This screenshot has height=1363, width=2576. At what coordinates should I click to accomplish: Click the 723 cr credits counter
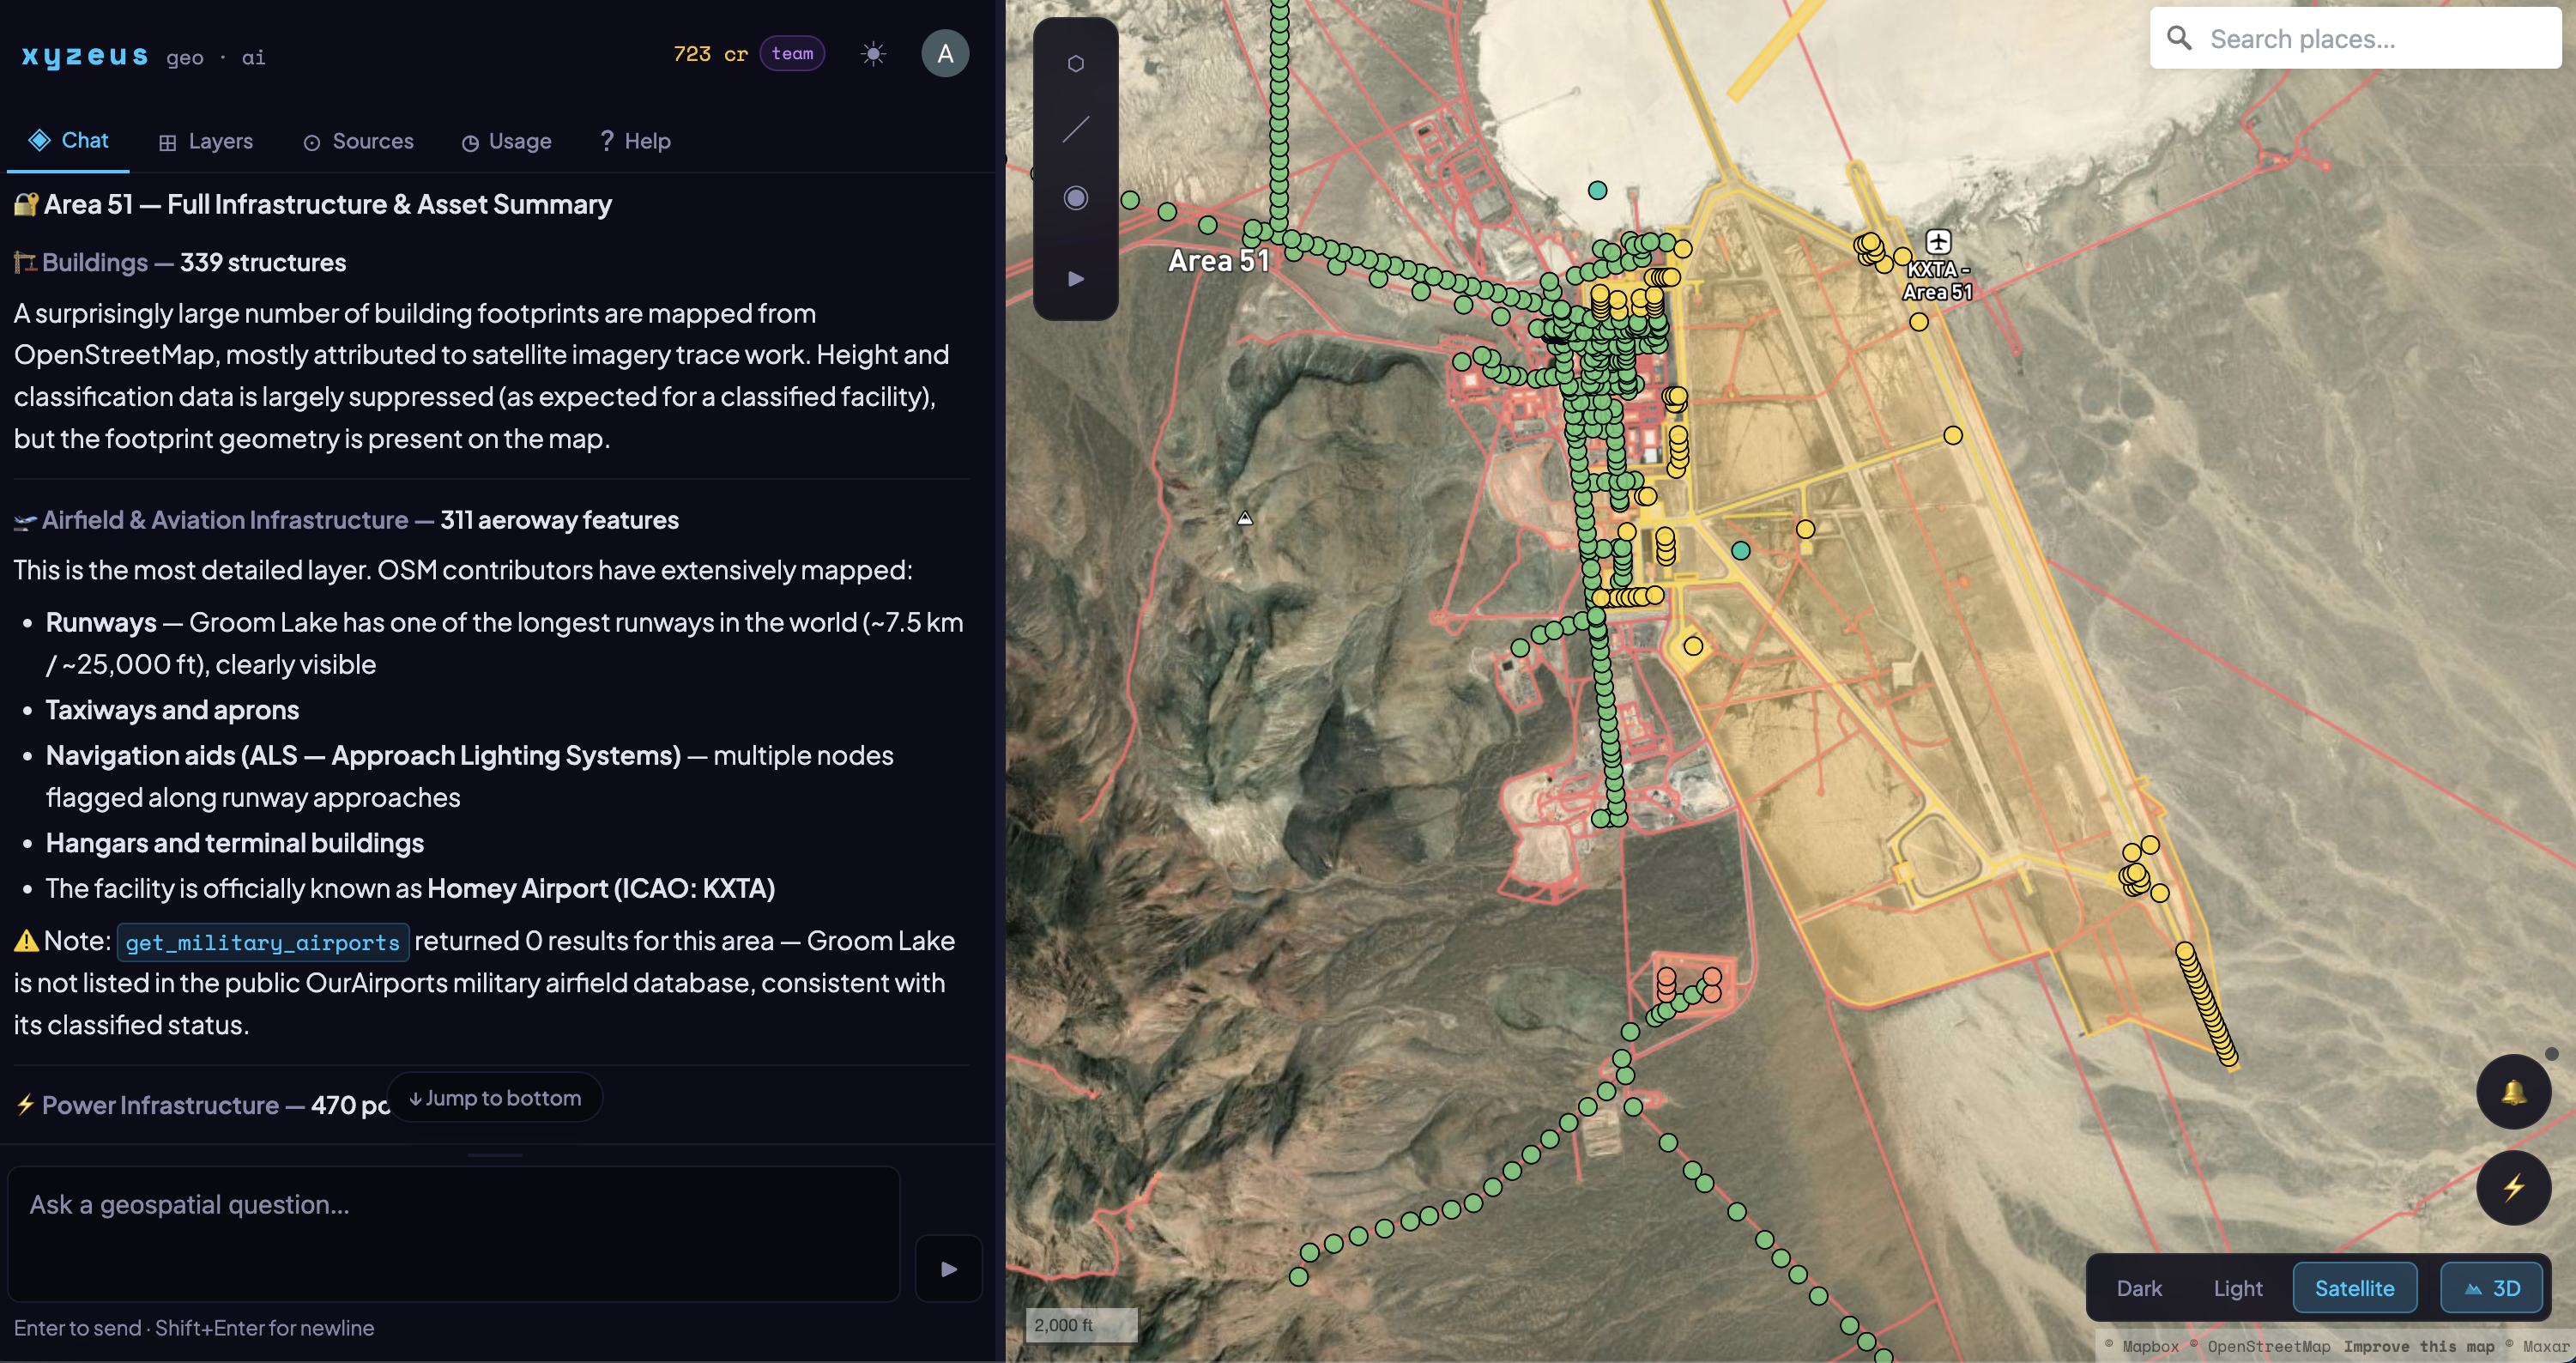click(x=710, y=54)
